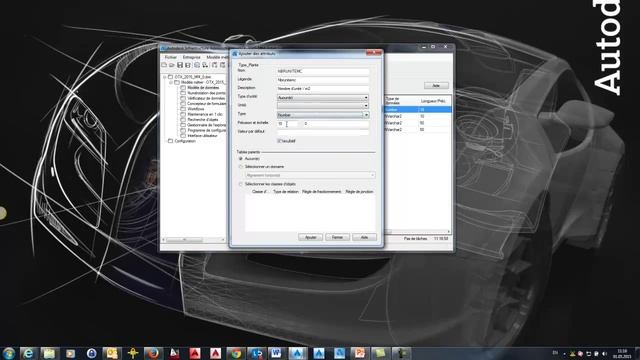The height and width of the screenshot is (360, 640).
Task: Select Interface utilisateur tree item
Action: tap(202, 136)
